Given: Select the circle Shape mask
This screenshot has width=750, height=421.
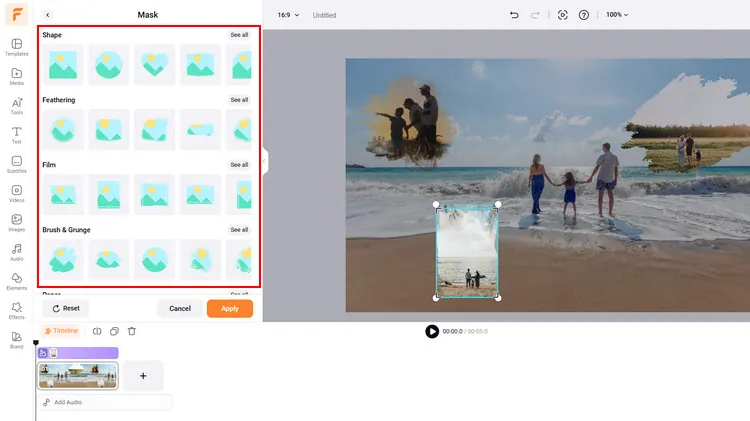Looking at the screenshot, I should coord(109,65).
